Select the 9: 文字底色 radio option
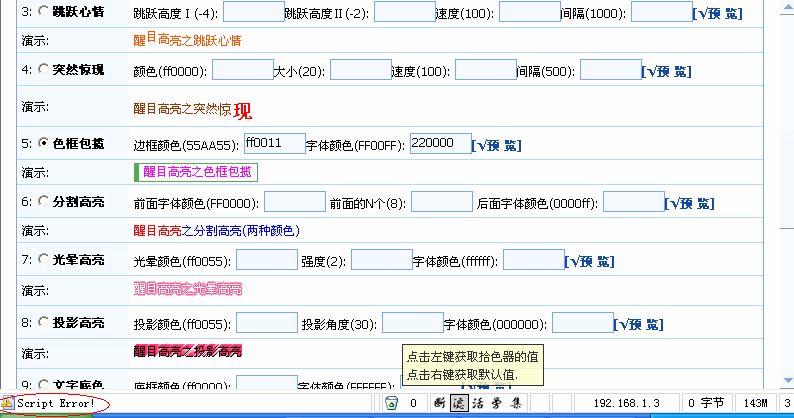794x418 pixels. point(44,385)
